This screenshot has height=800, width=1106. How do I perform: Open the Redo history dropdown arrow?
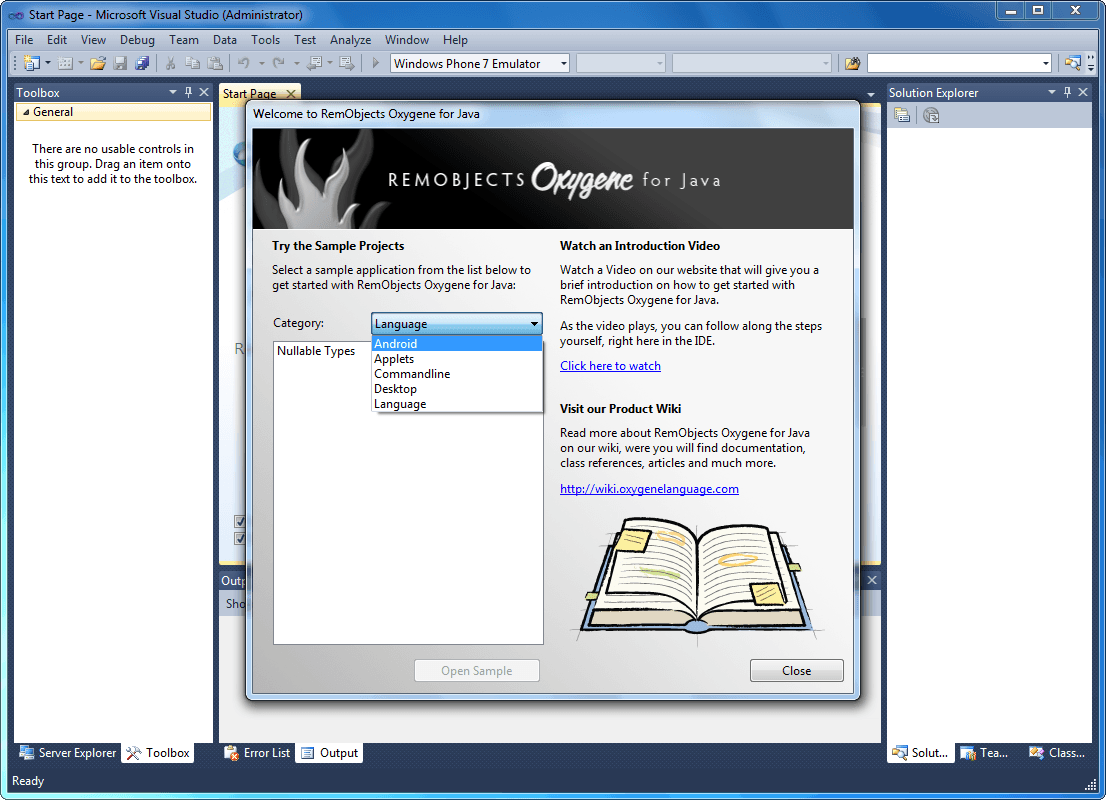[x=297, y=63]
